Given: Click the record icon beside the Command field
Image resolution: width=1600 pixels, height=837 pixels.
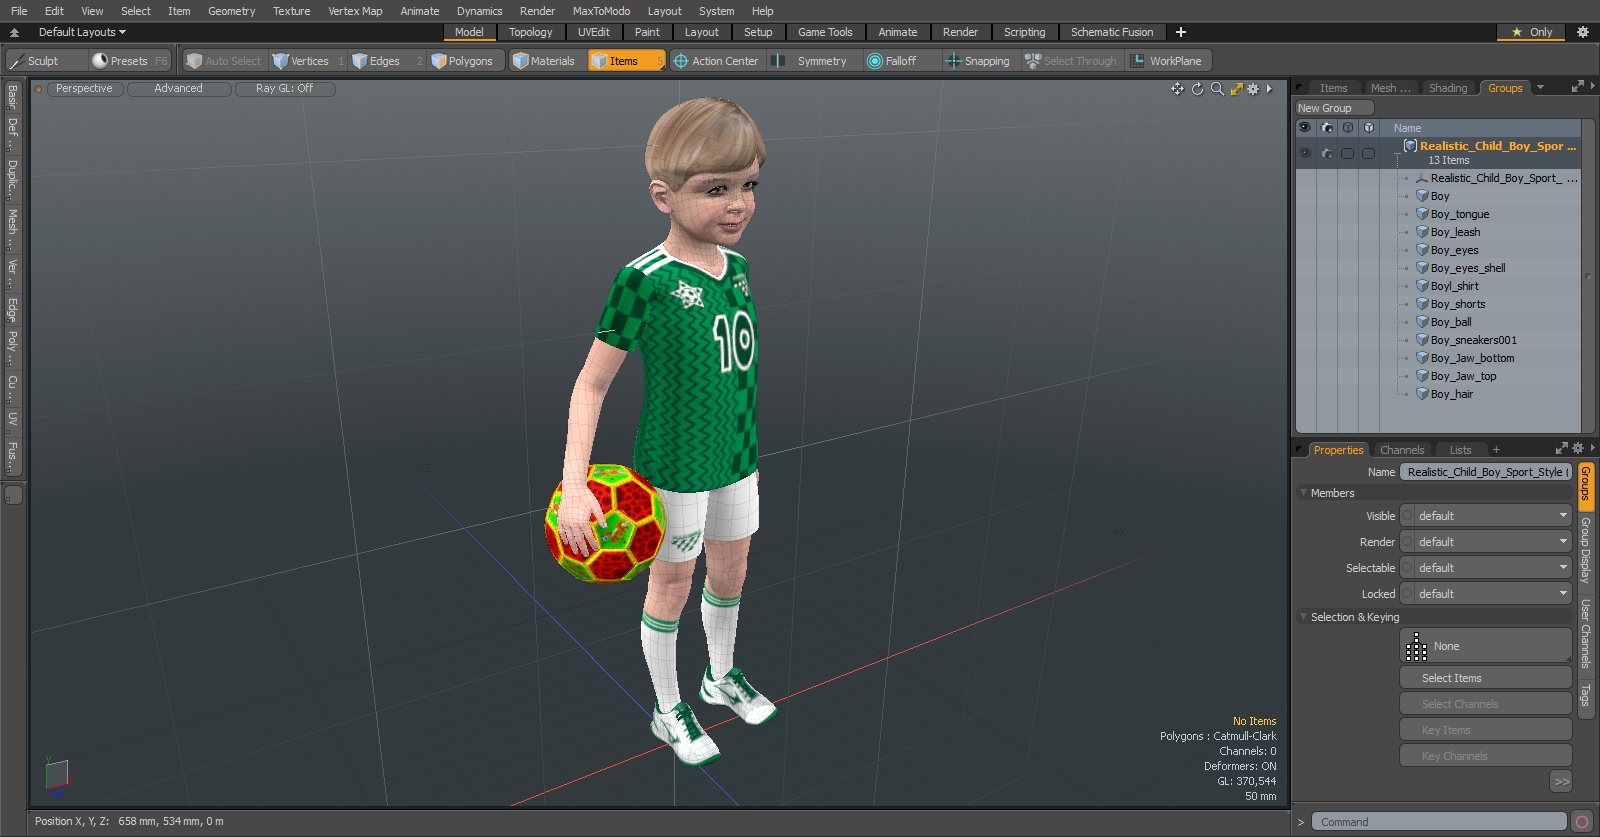Looking at the screenshot, I should [1581, 822].
